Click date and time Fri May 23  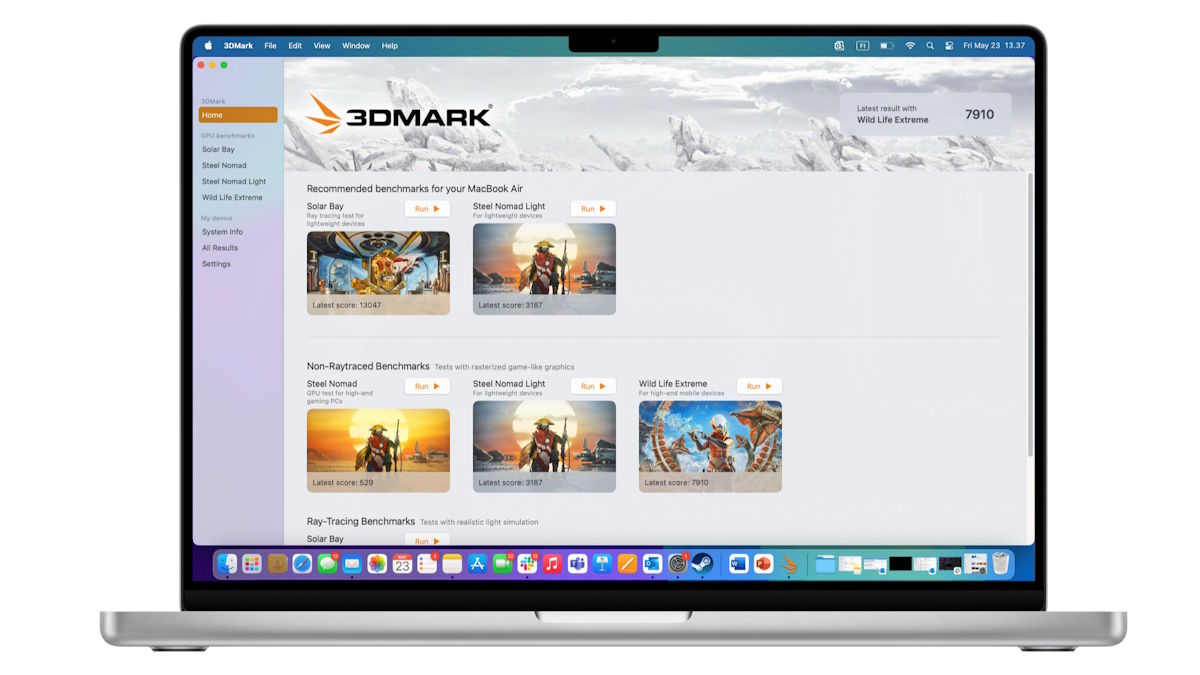click(x=994, y=46)
